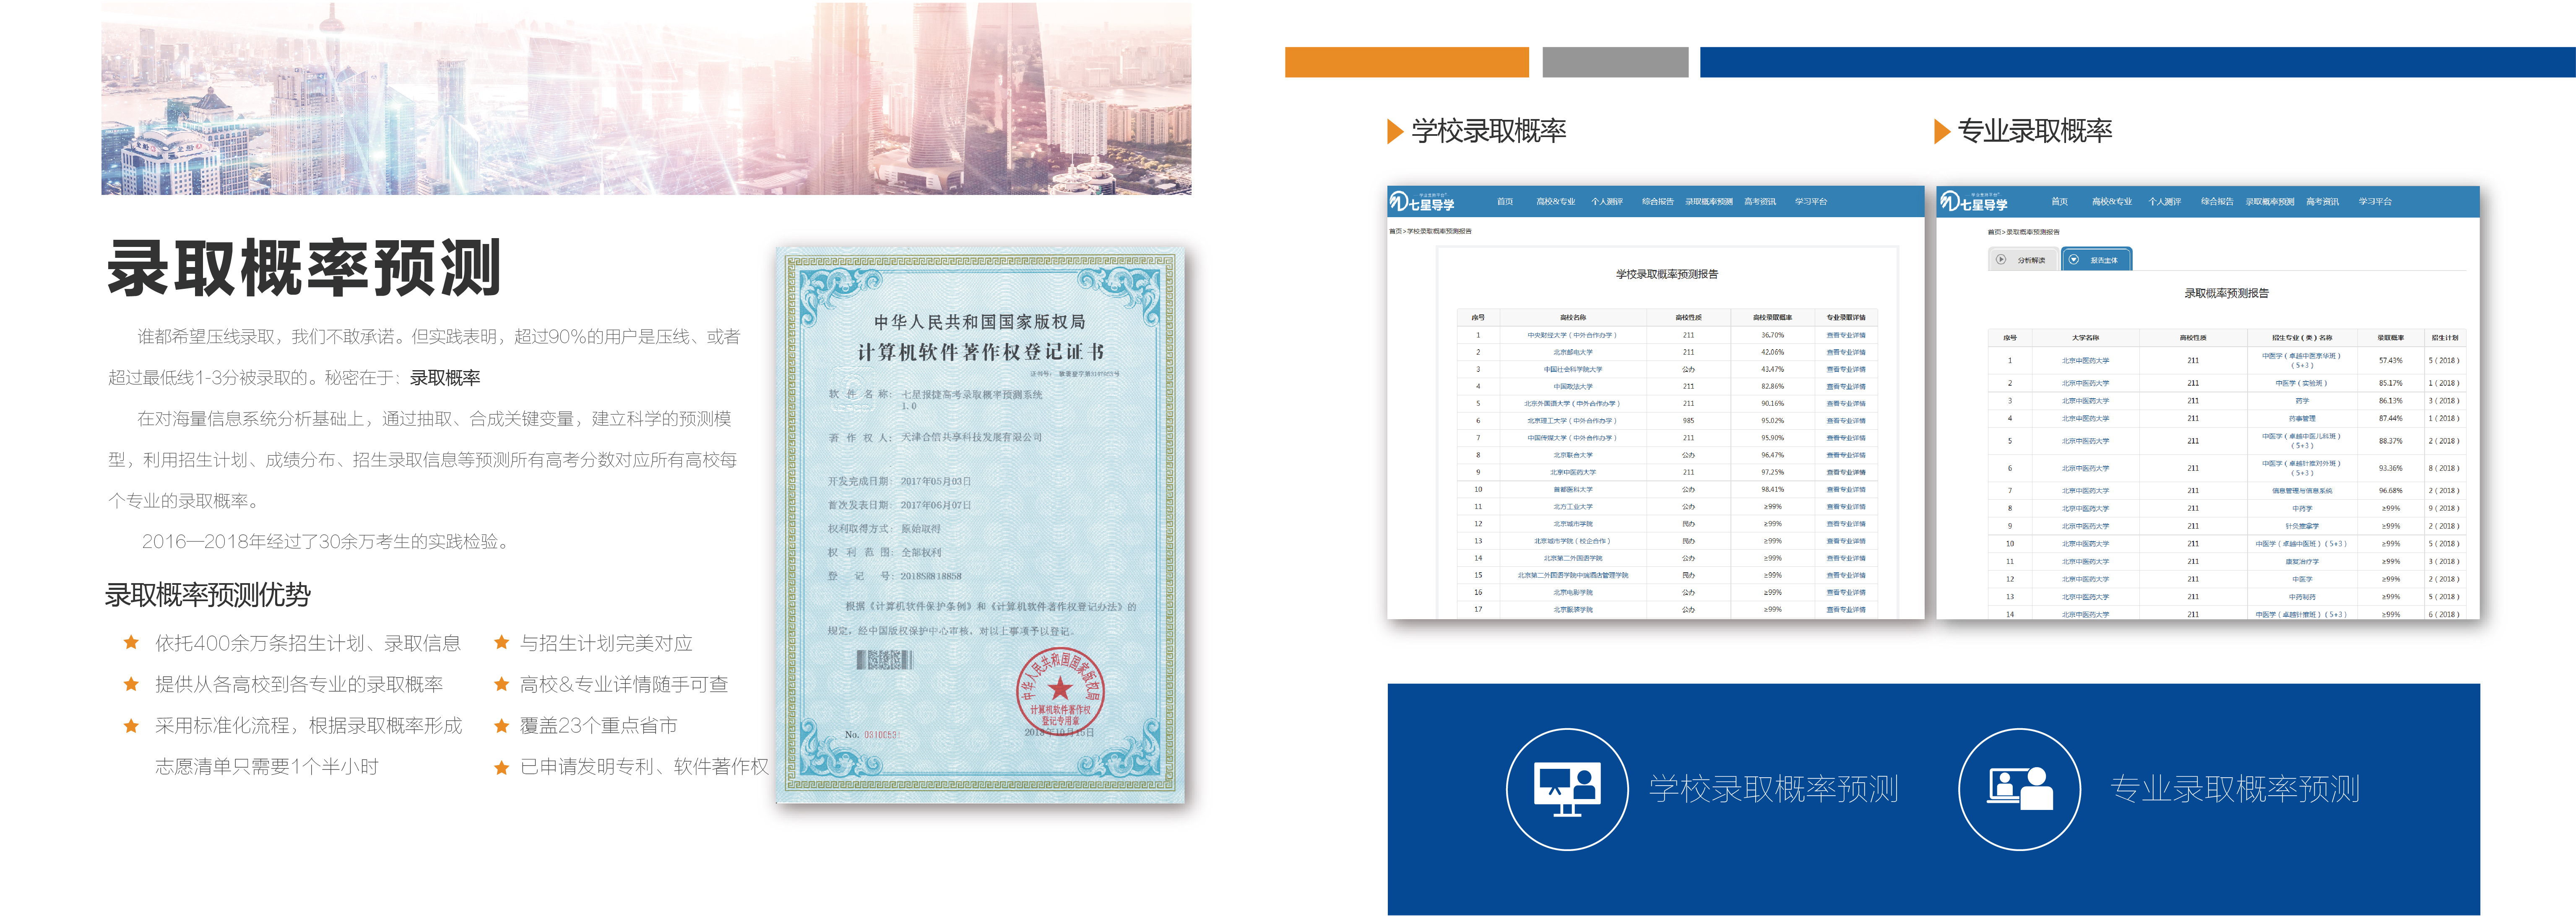Image resolution: width=2576 pixels, height=916 pixels.
Task: Open 高考资讯 menu on 学校录取概率预测报告 page
Action: tap(1760, 202)
